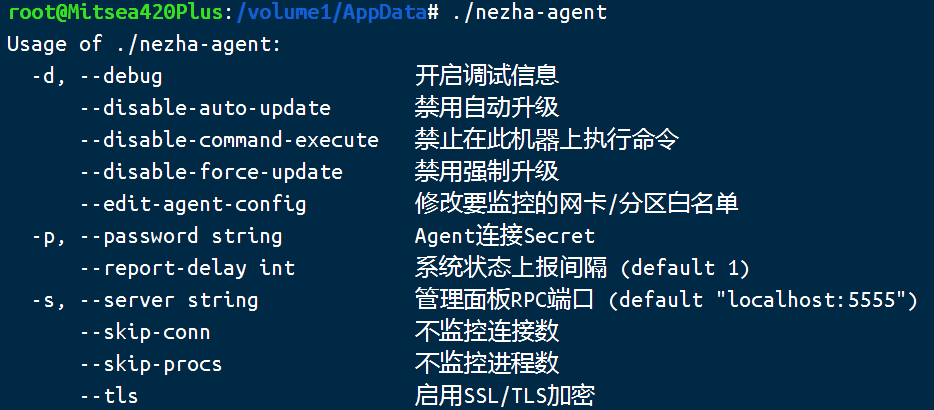Click the '启用SSL/TLS加密' description
This screenshot has height=410, width=934.
point(505,396)
